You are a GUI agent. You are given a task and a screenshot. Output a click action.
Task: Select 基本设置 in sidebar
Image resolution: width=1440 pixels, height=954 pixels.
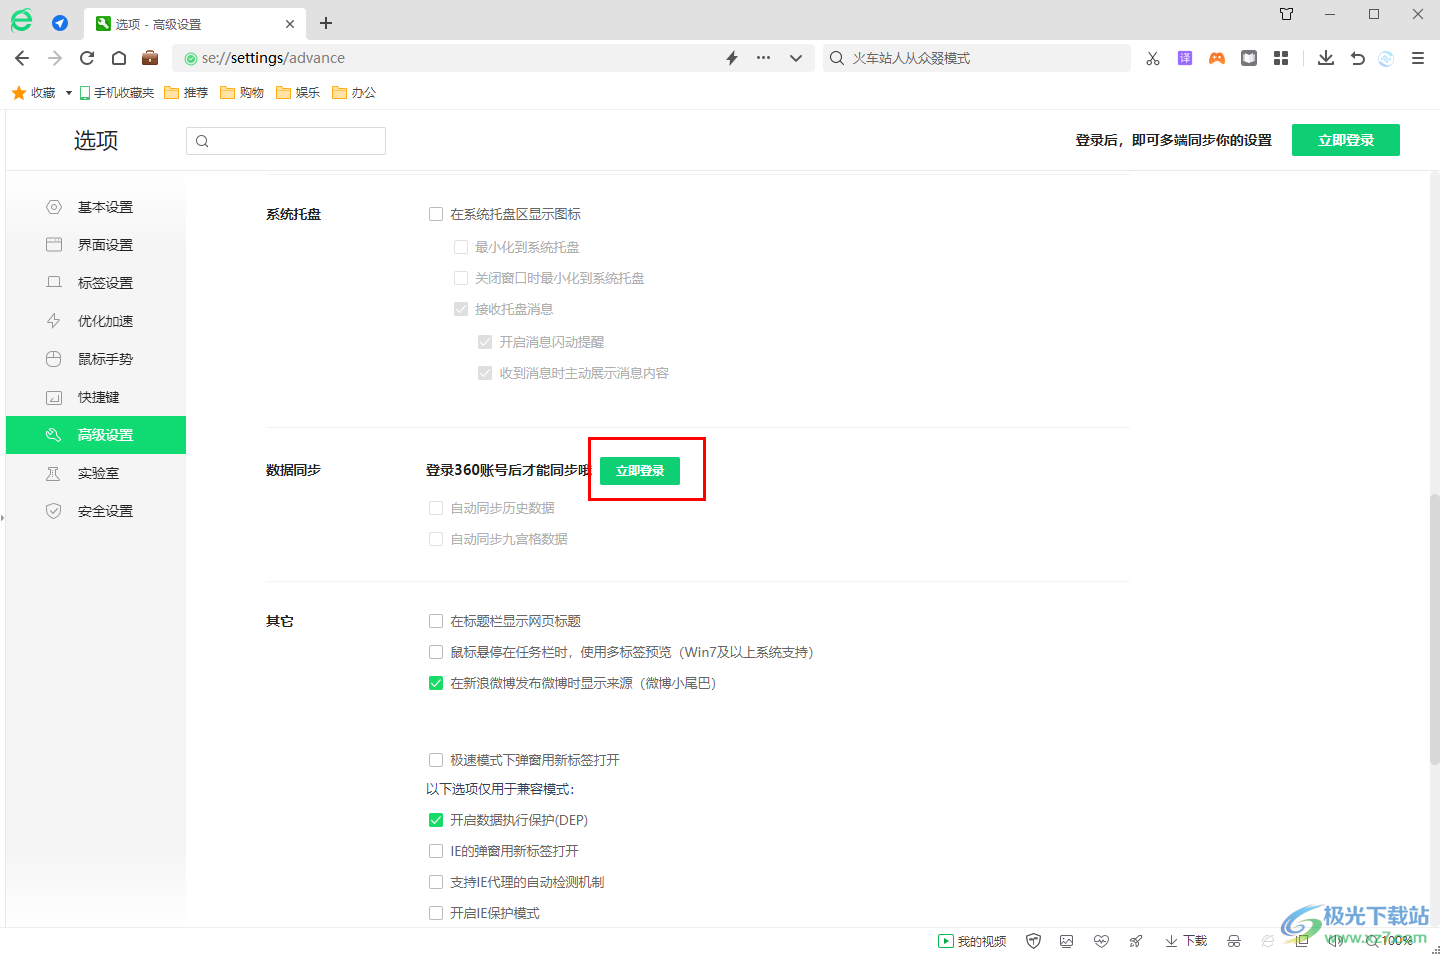click(96, 207)
